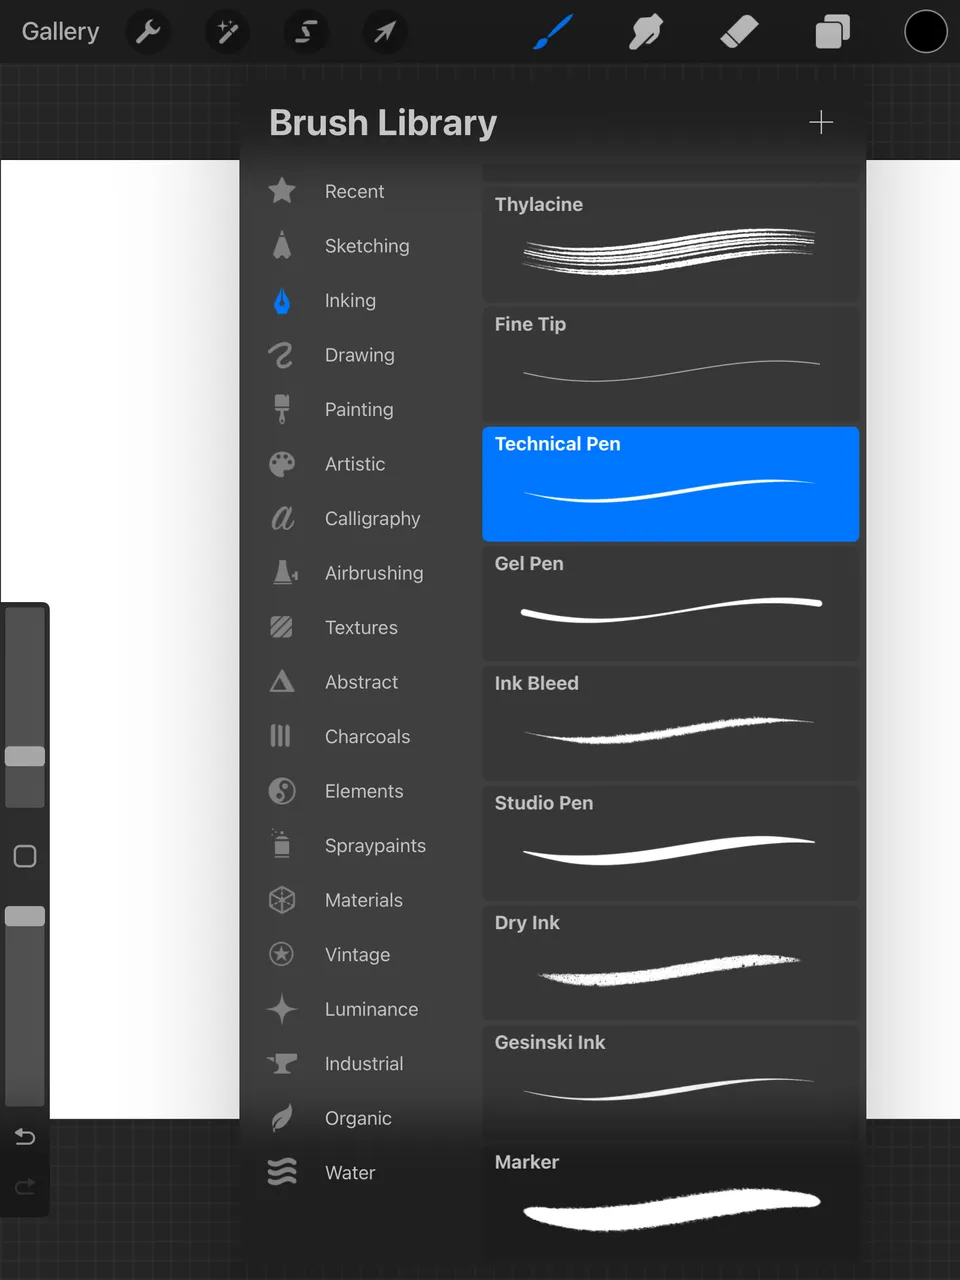
Task: Open the Luminance brush set
Action: [x=361, y=1009]
